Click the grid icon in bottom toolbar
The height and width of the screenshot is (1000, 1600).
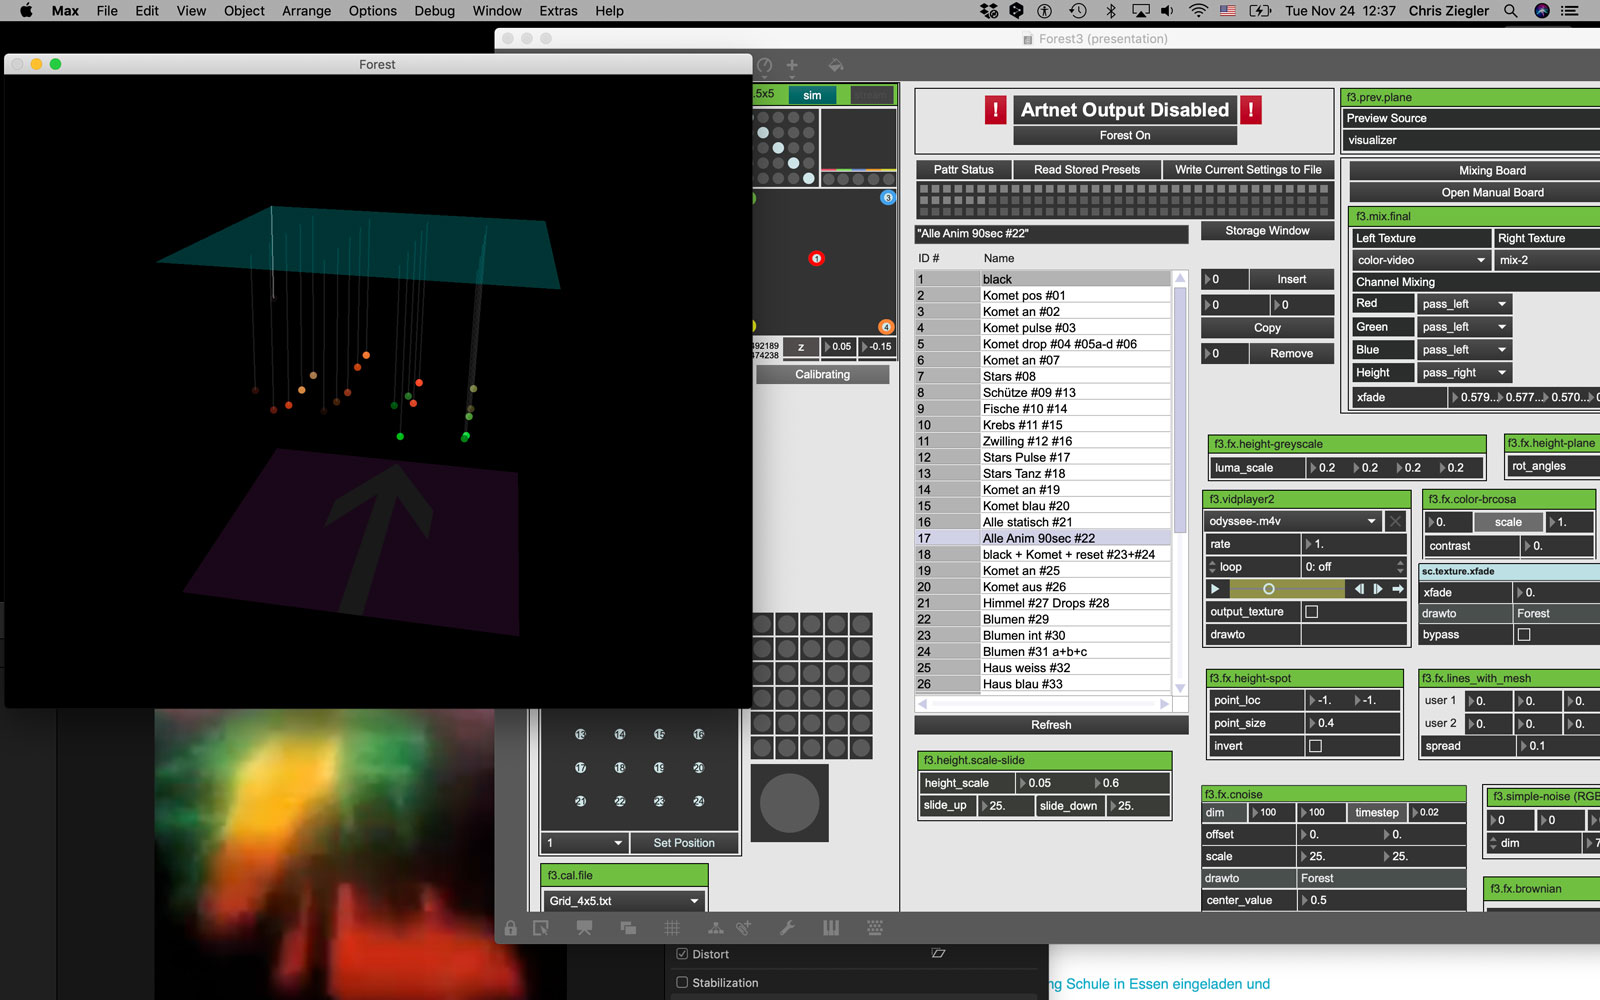[x=672, y=928]
